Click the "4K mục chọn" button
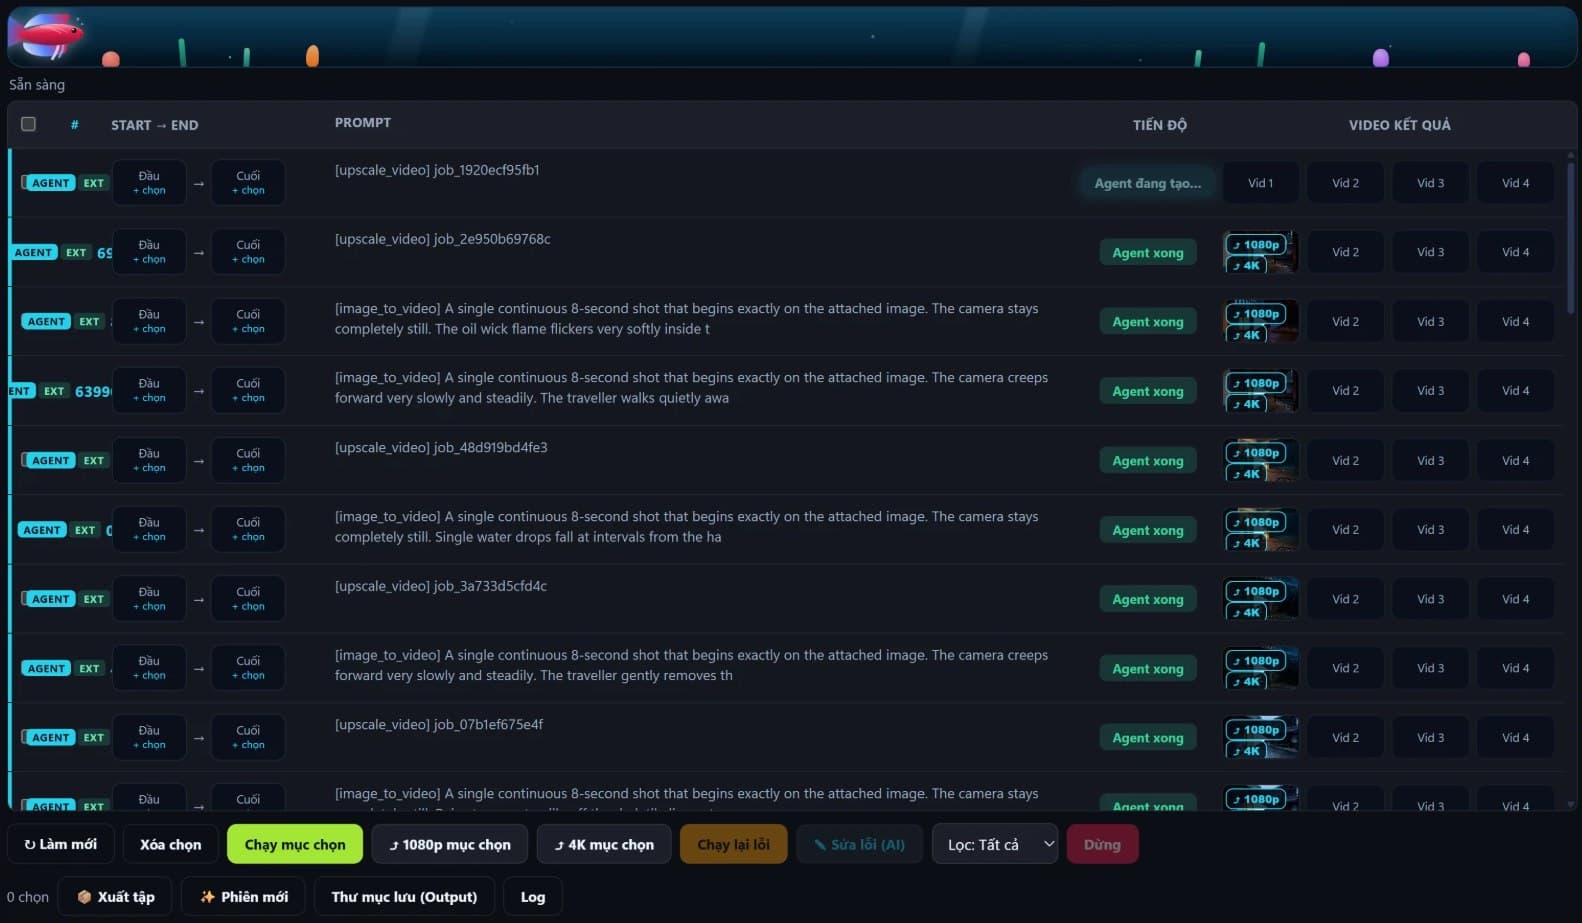The image size is (1582, 923). click(604, 844)
